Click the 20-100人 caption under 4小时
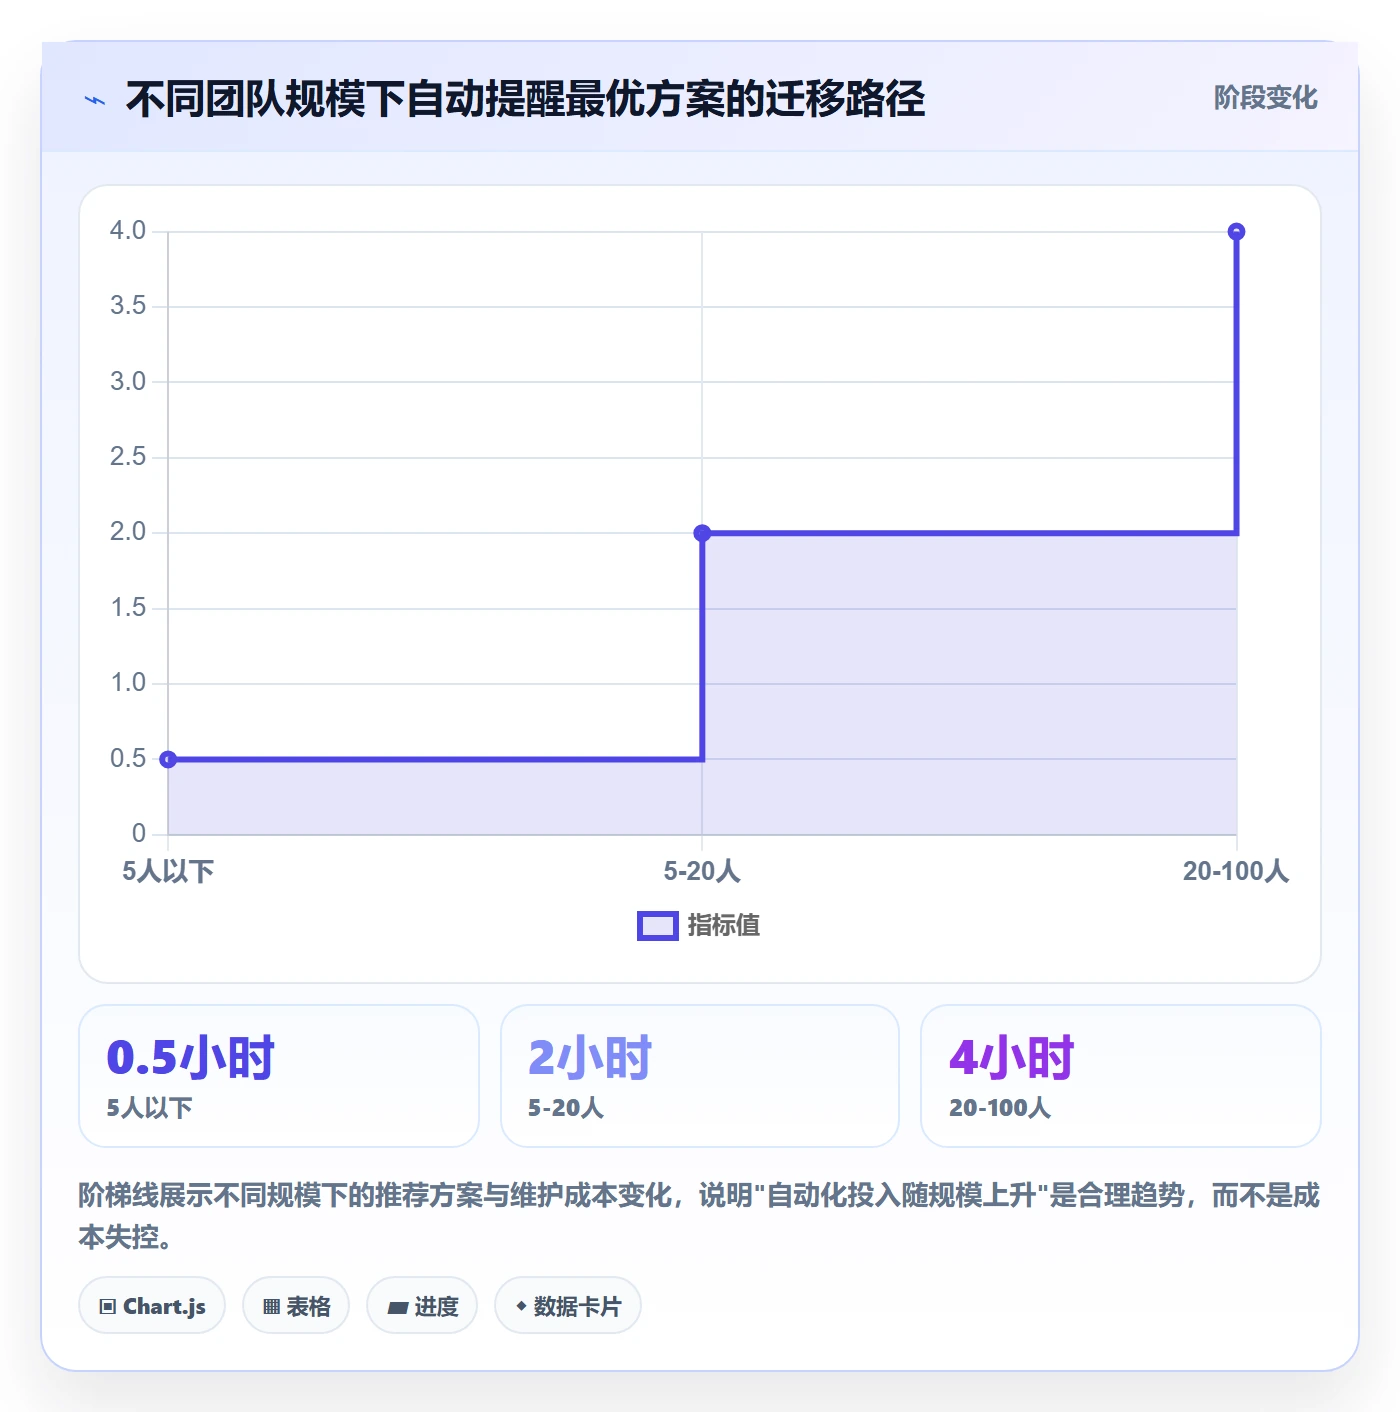 [1000, 1108]
